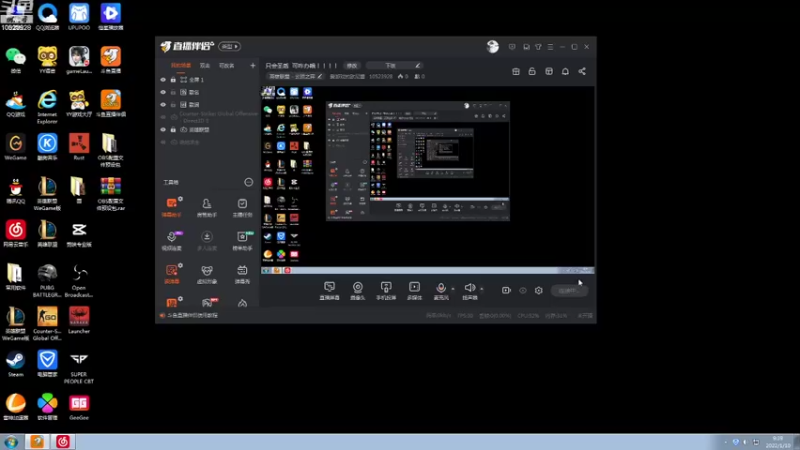Open the virtual avatar bear-face tool
Image resolution: width=800 pixels, height=450 pixels.
coord(207,273)
